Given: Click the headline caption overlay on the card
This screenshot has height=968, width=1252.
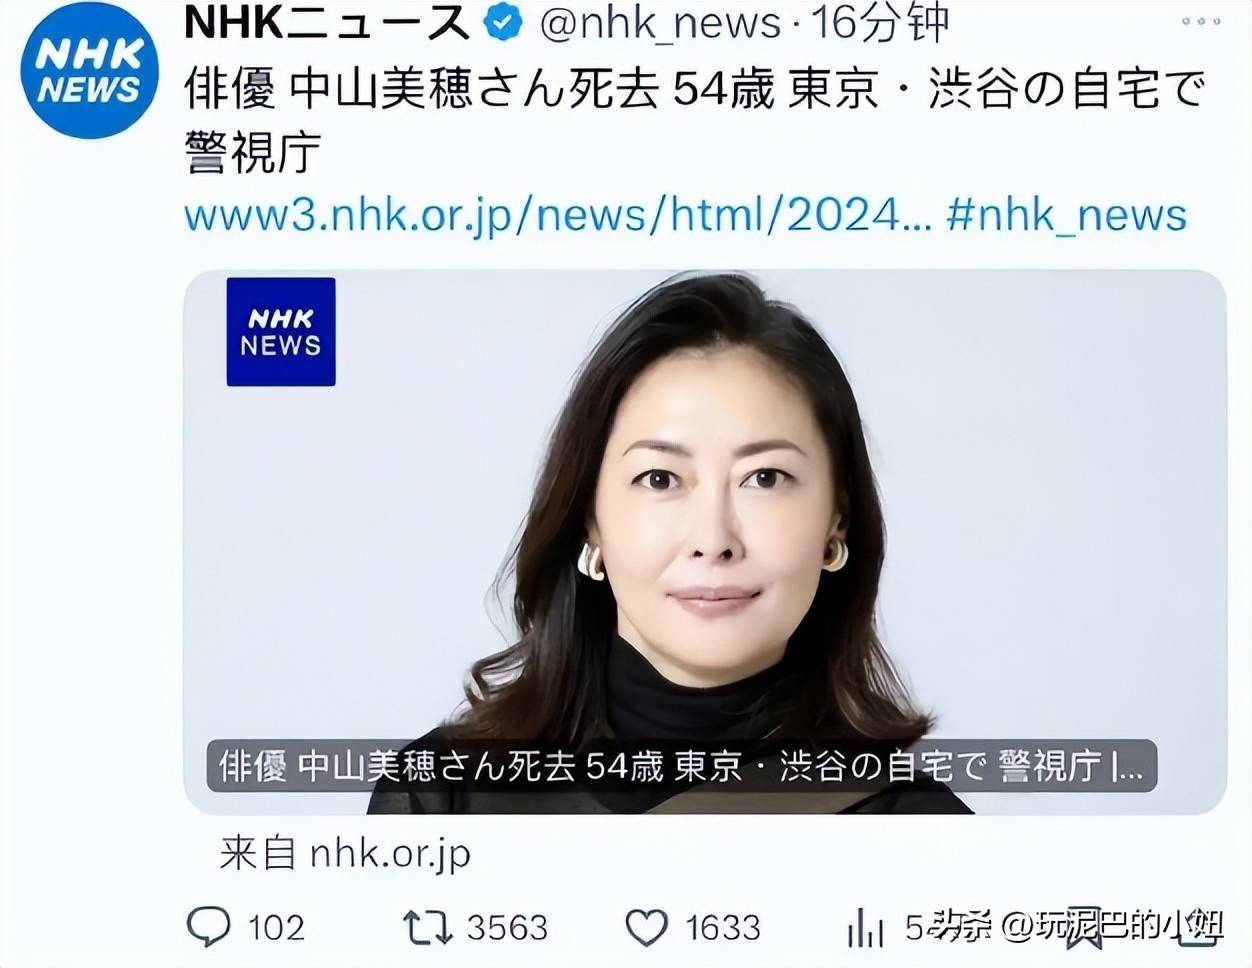Looking at the screenshot, I should (682, 766).
